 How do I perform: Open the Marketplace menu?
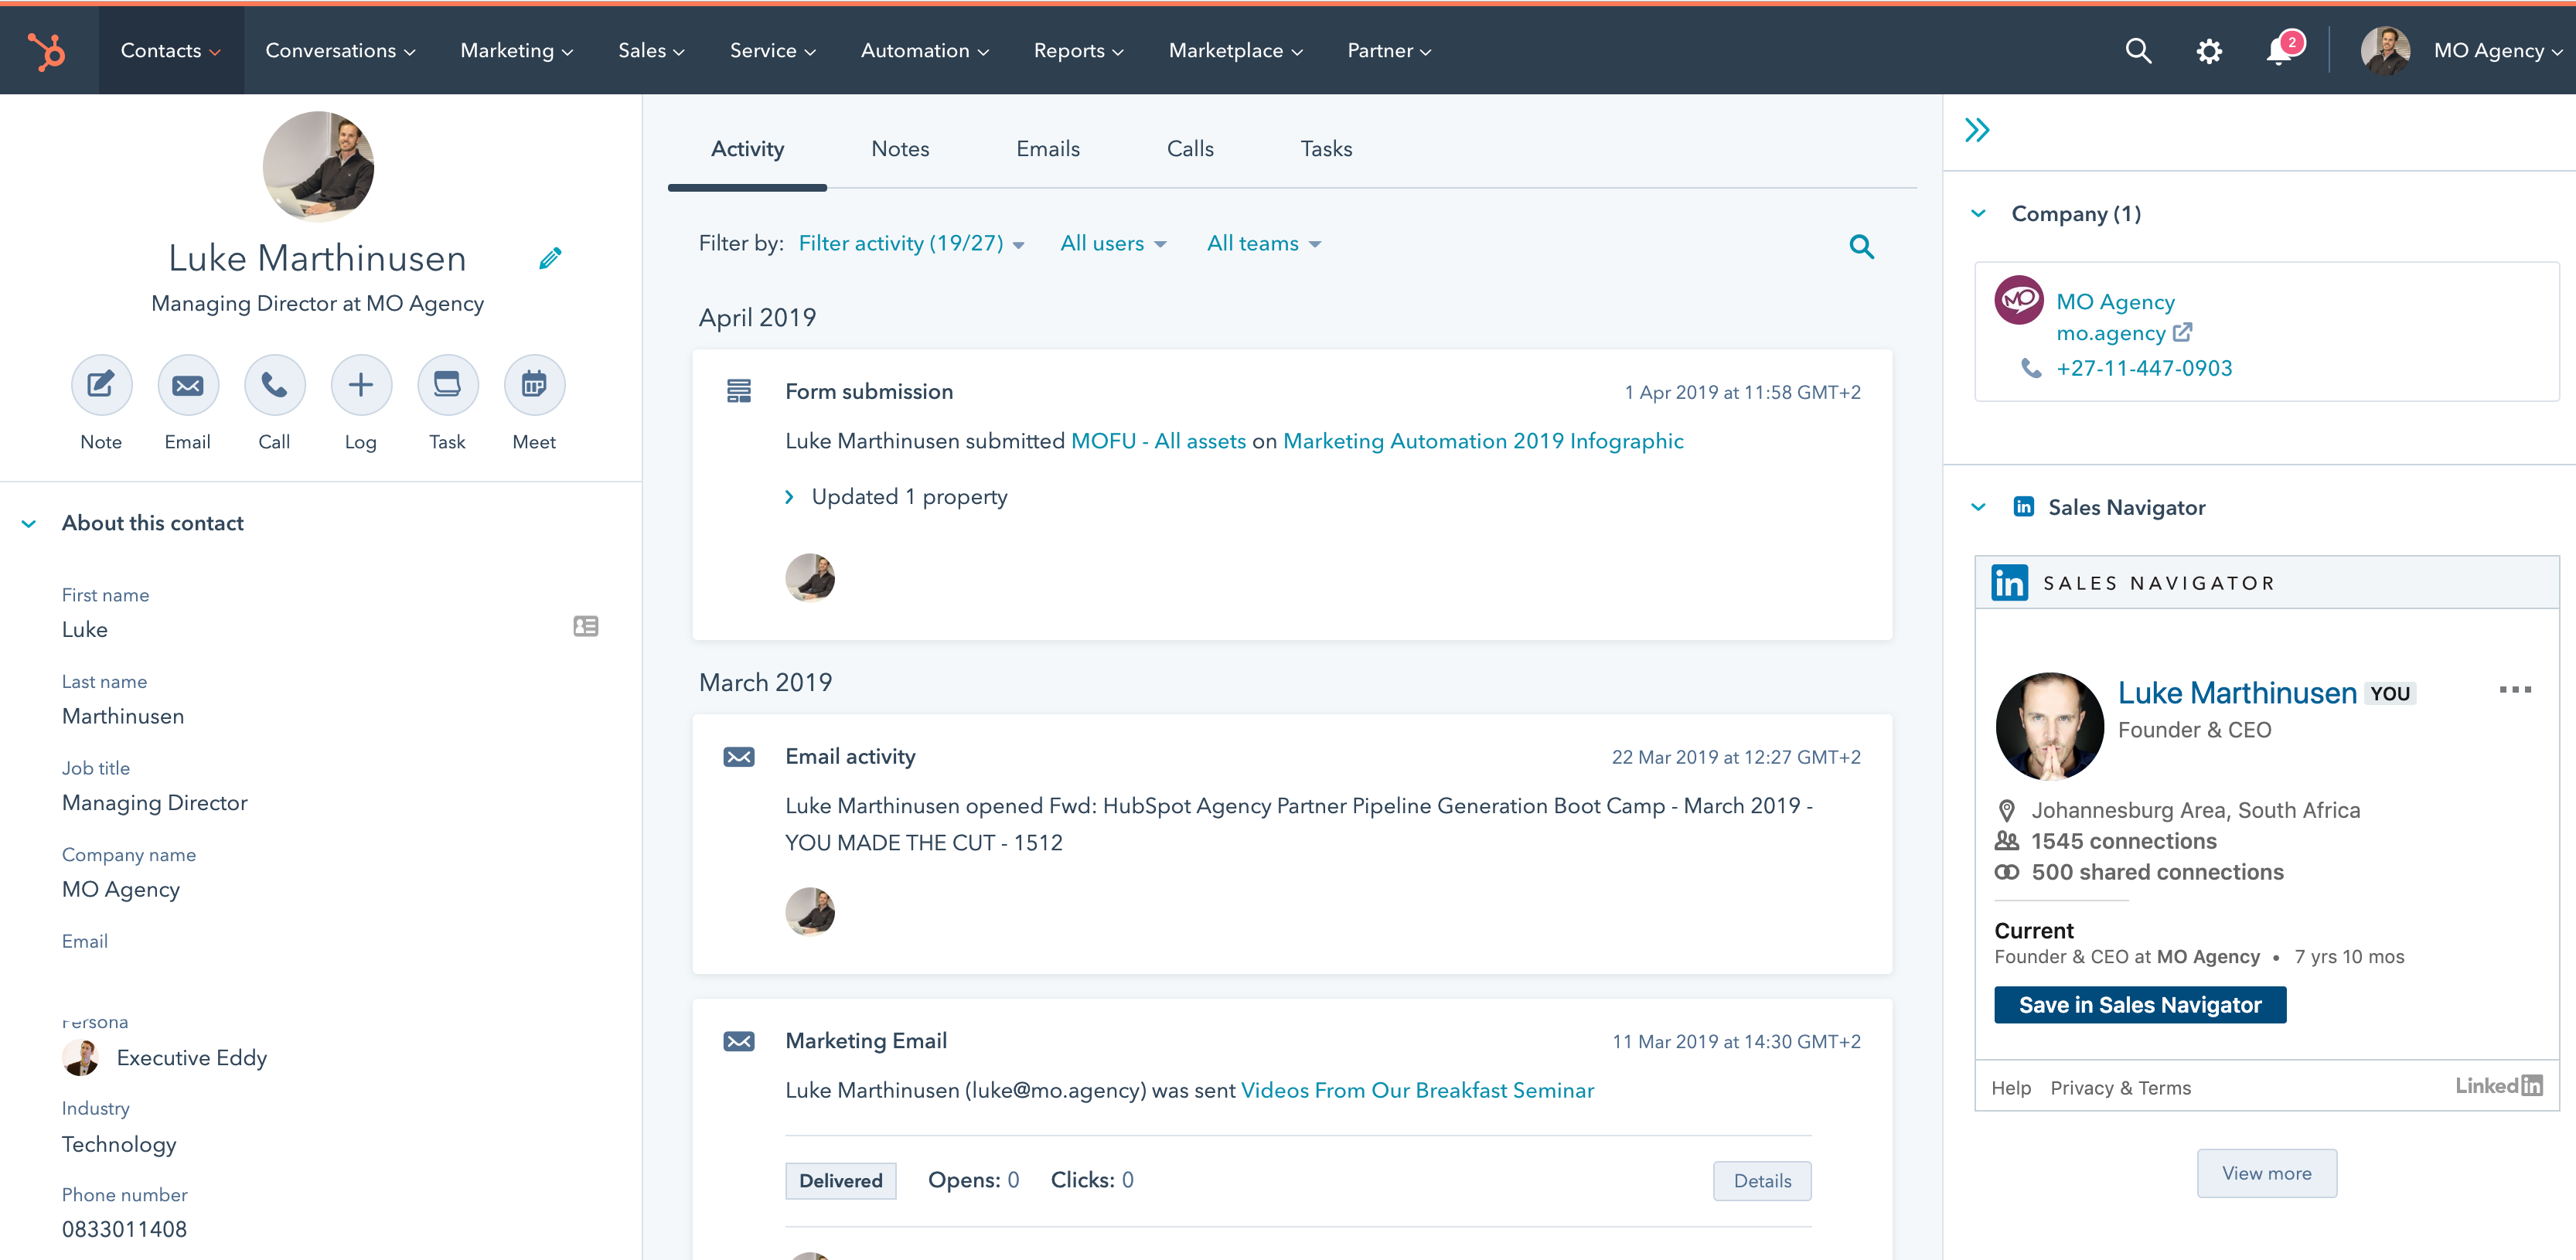1236,50
